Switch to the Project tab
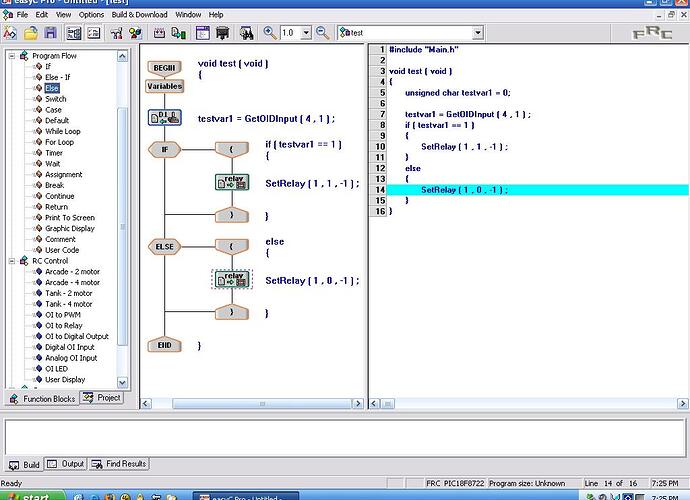Viewport: 690px width, 500px height. [x=103, y=398]
